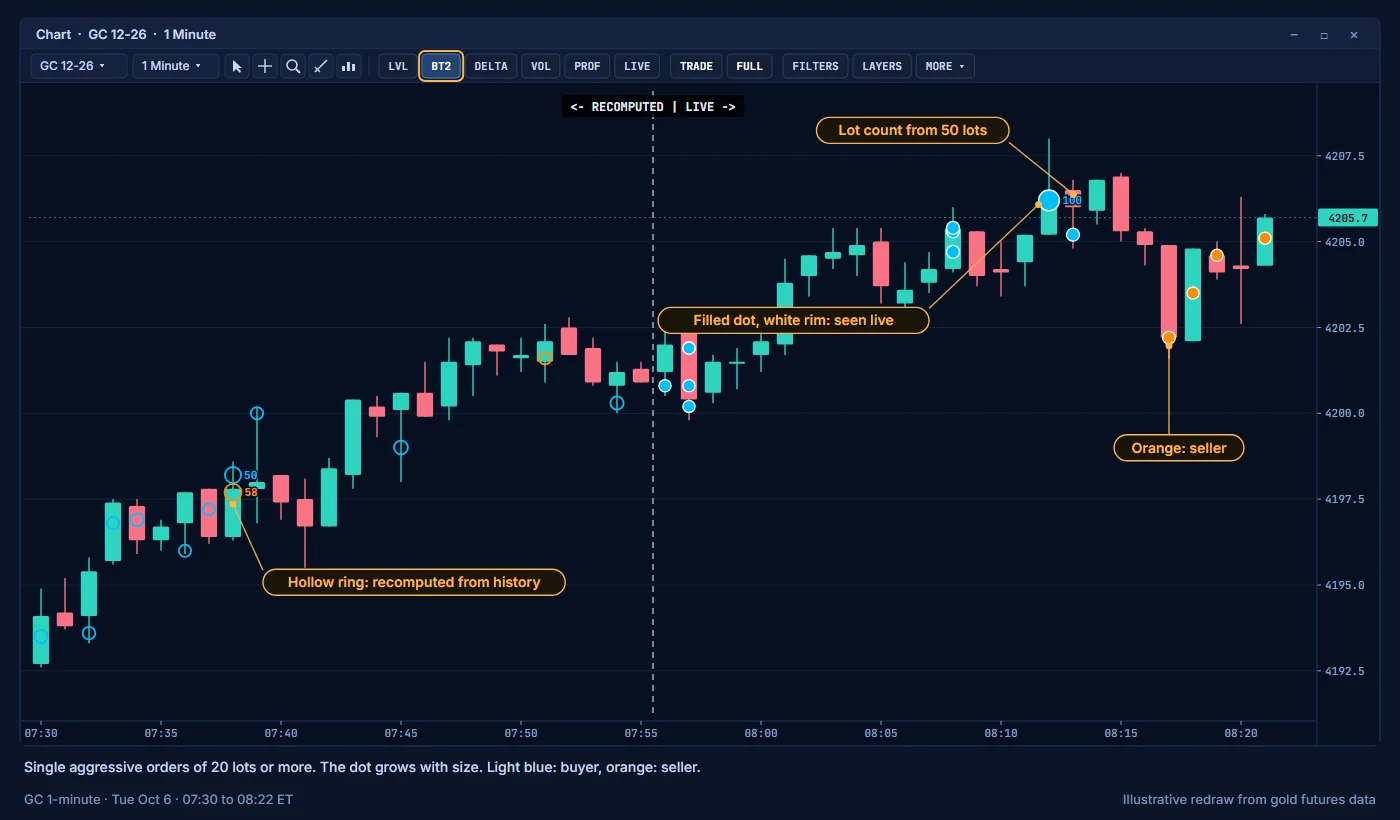Screen dimensions: 1400x820
Task: Select the arrow pointer tool
Action: (237, 66)
